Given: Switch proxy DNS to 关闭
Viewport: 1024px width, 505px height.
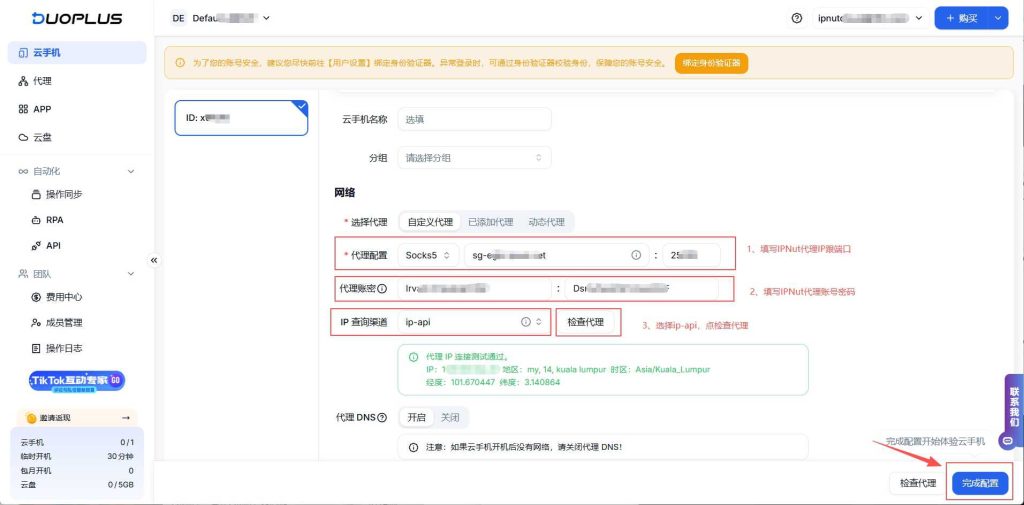Looking at the screenshot, I should pyautogui.click(x=450, y=417).
